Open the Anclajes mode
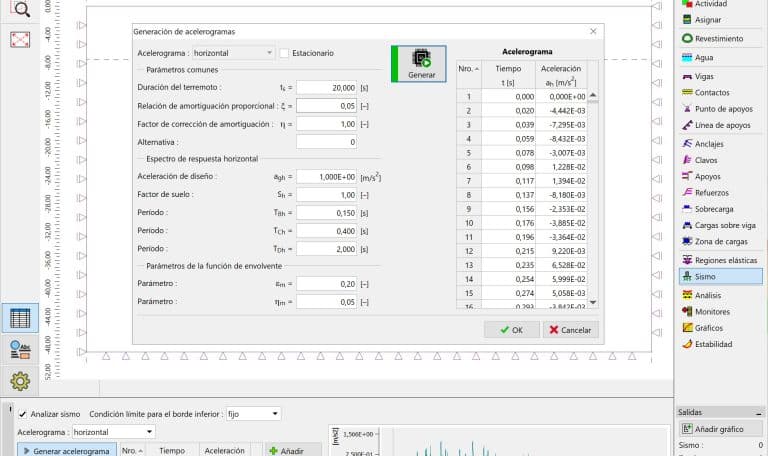The image size is (768, 456). pos(721,144)
